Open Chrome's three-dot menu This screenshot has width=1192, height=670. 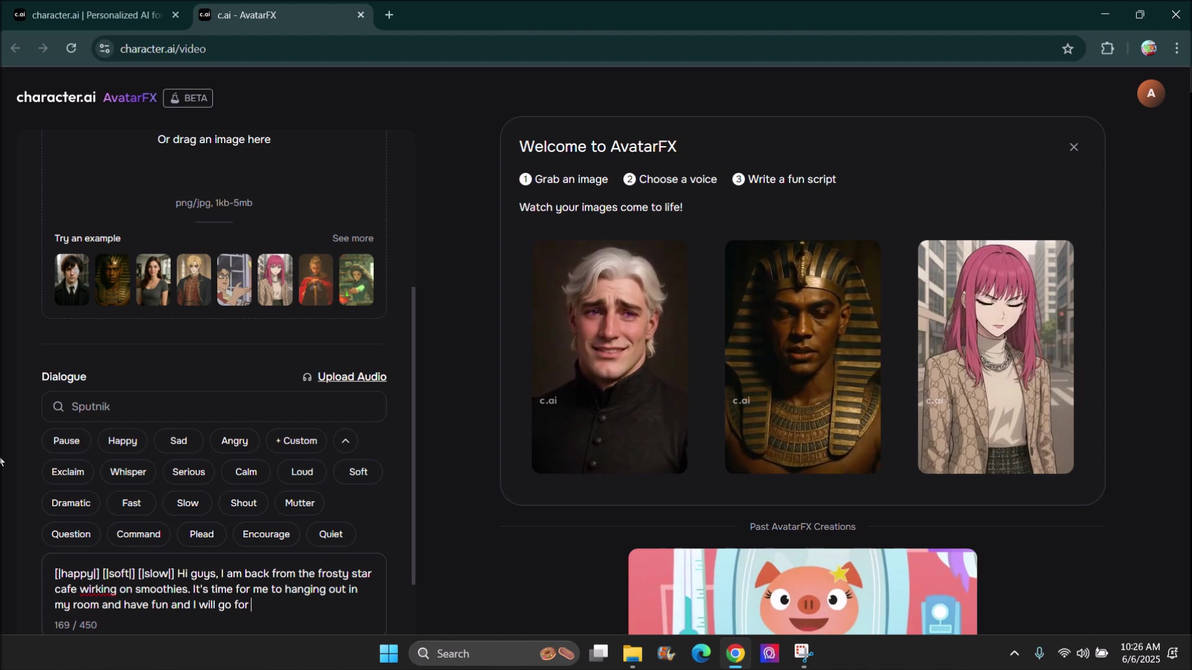tap(1176, 48)
